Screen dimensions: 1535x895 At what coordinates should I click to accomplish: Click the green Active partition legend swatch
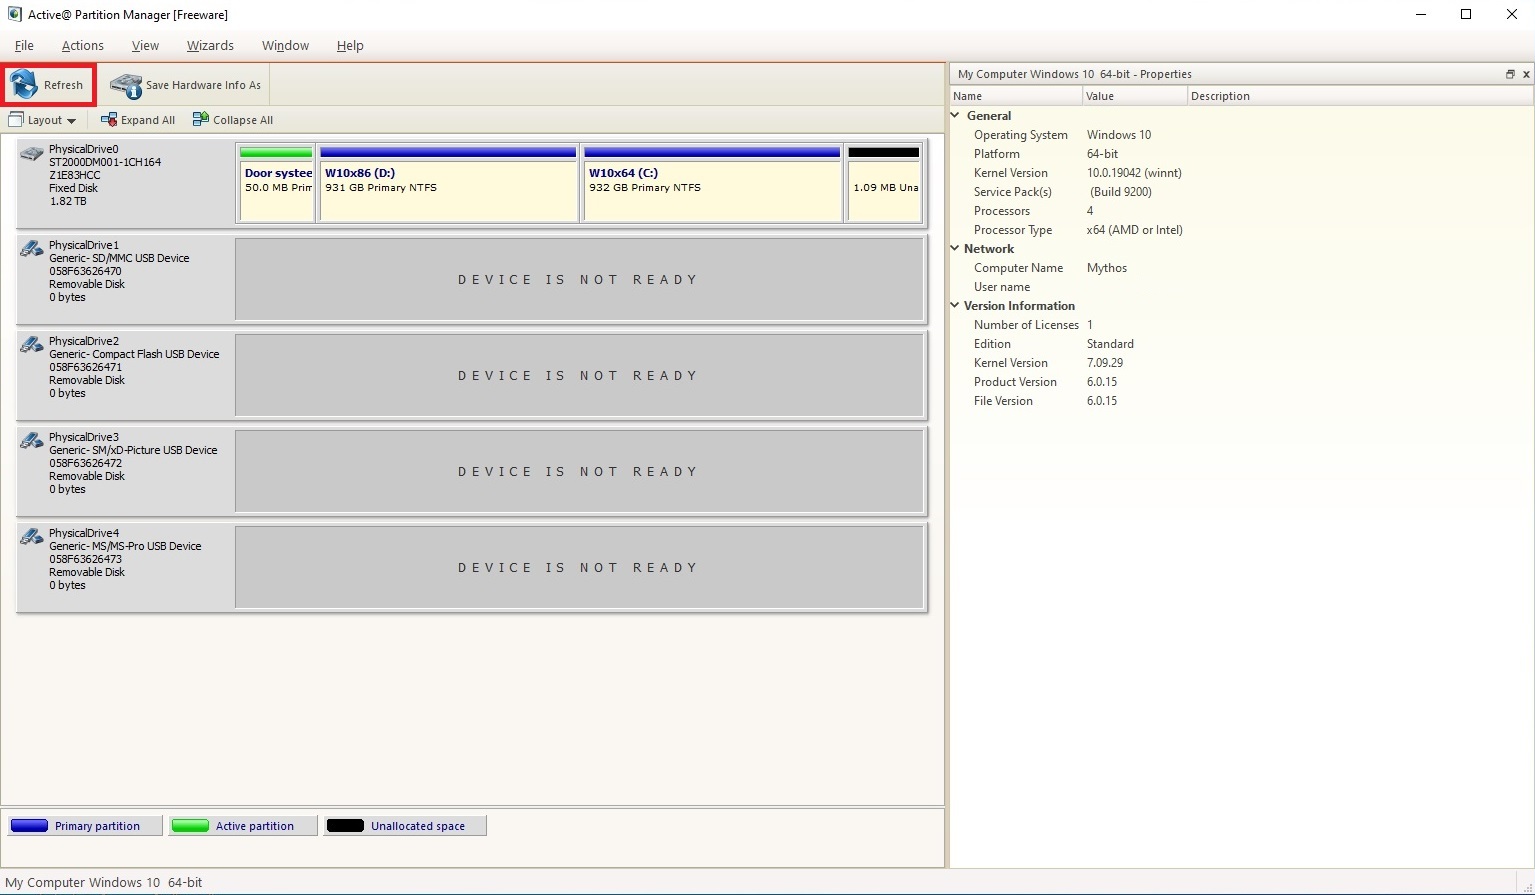point(190,826)
